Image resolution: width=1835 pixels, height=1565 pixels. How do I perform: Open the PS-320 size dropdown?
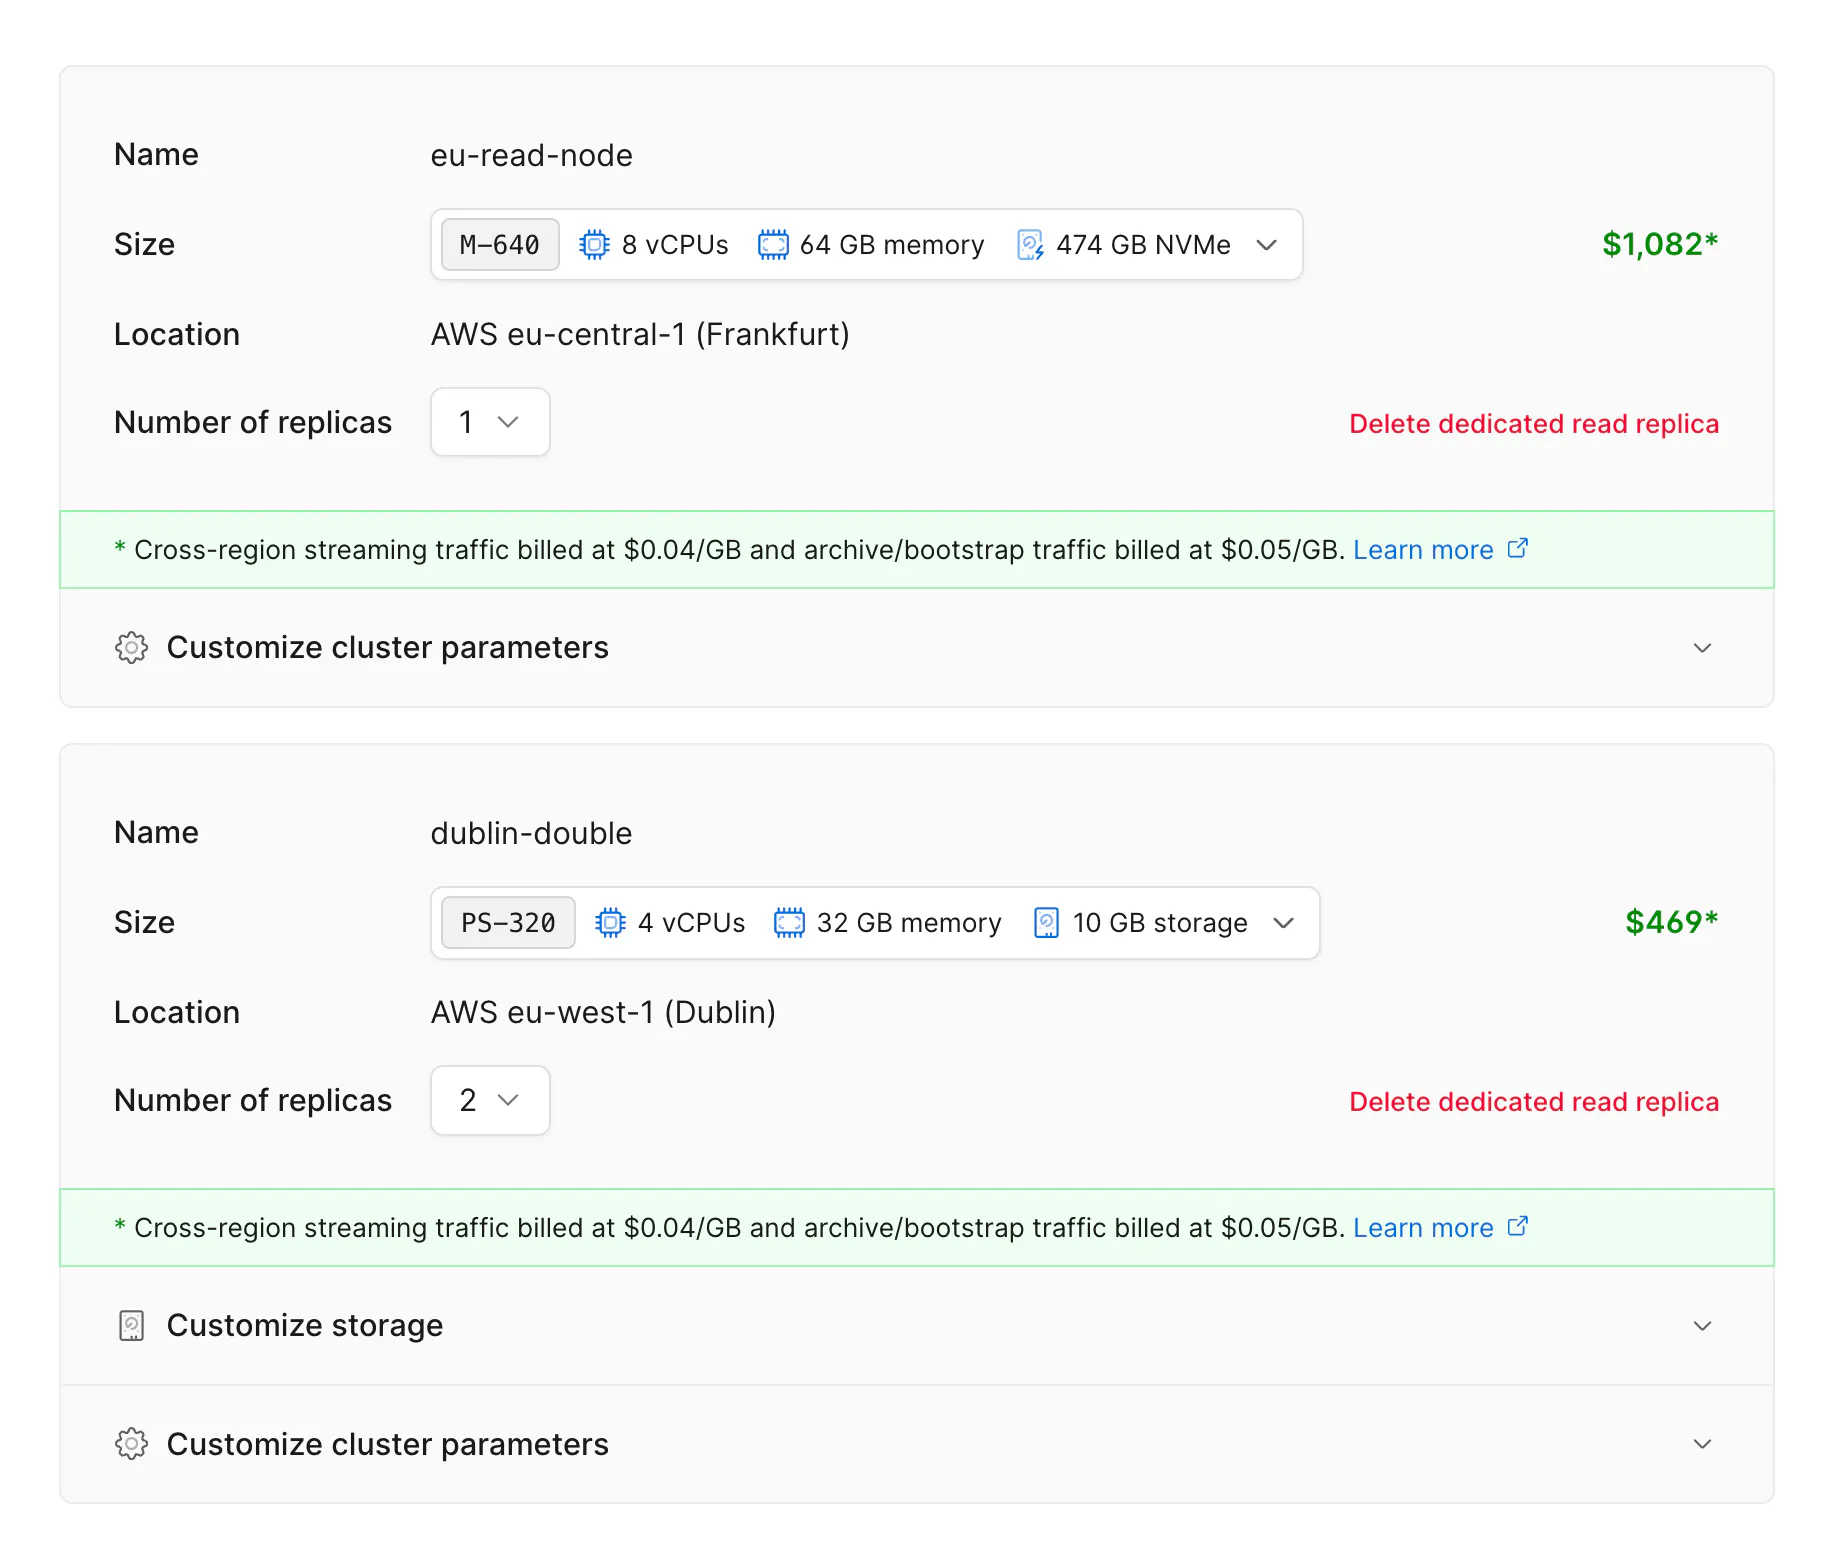(875, 922)
